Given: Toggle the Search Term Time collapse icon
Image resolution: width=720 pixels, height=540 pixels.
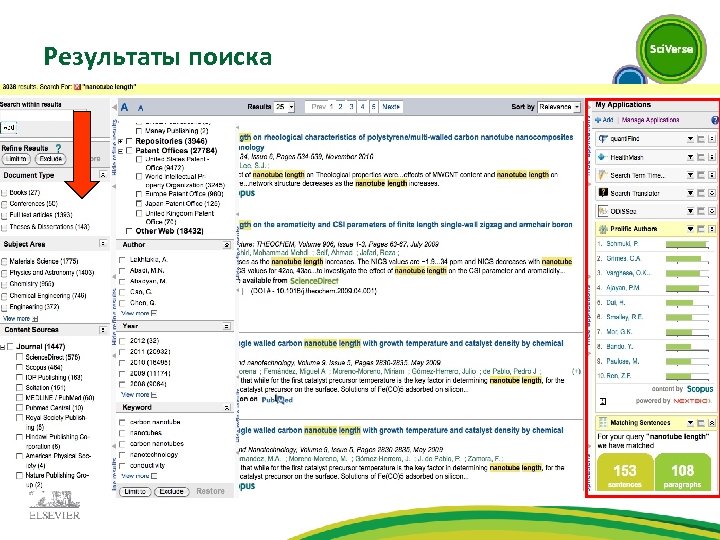Looking at the screenshot, I should coord(712,175).
